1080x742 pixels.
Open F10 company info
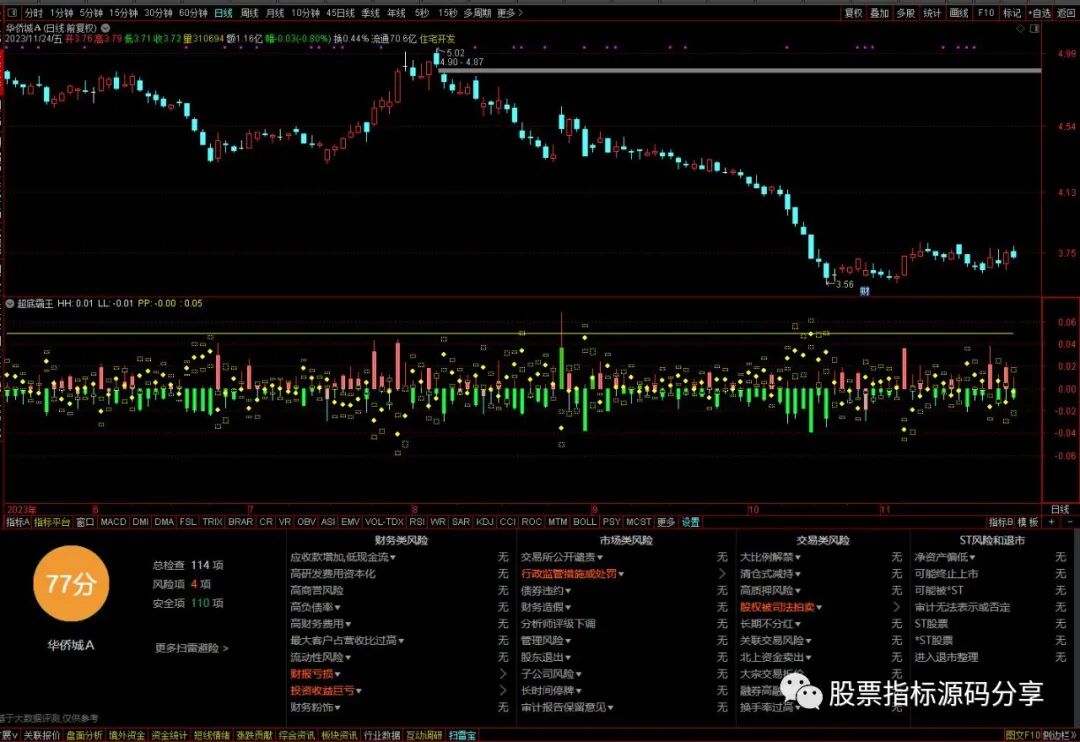point(986,13)
